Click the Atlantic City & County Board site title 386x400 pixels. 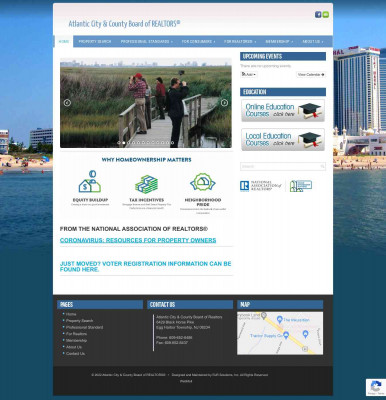(124, 24)
